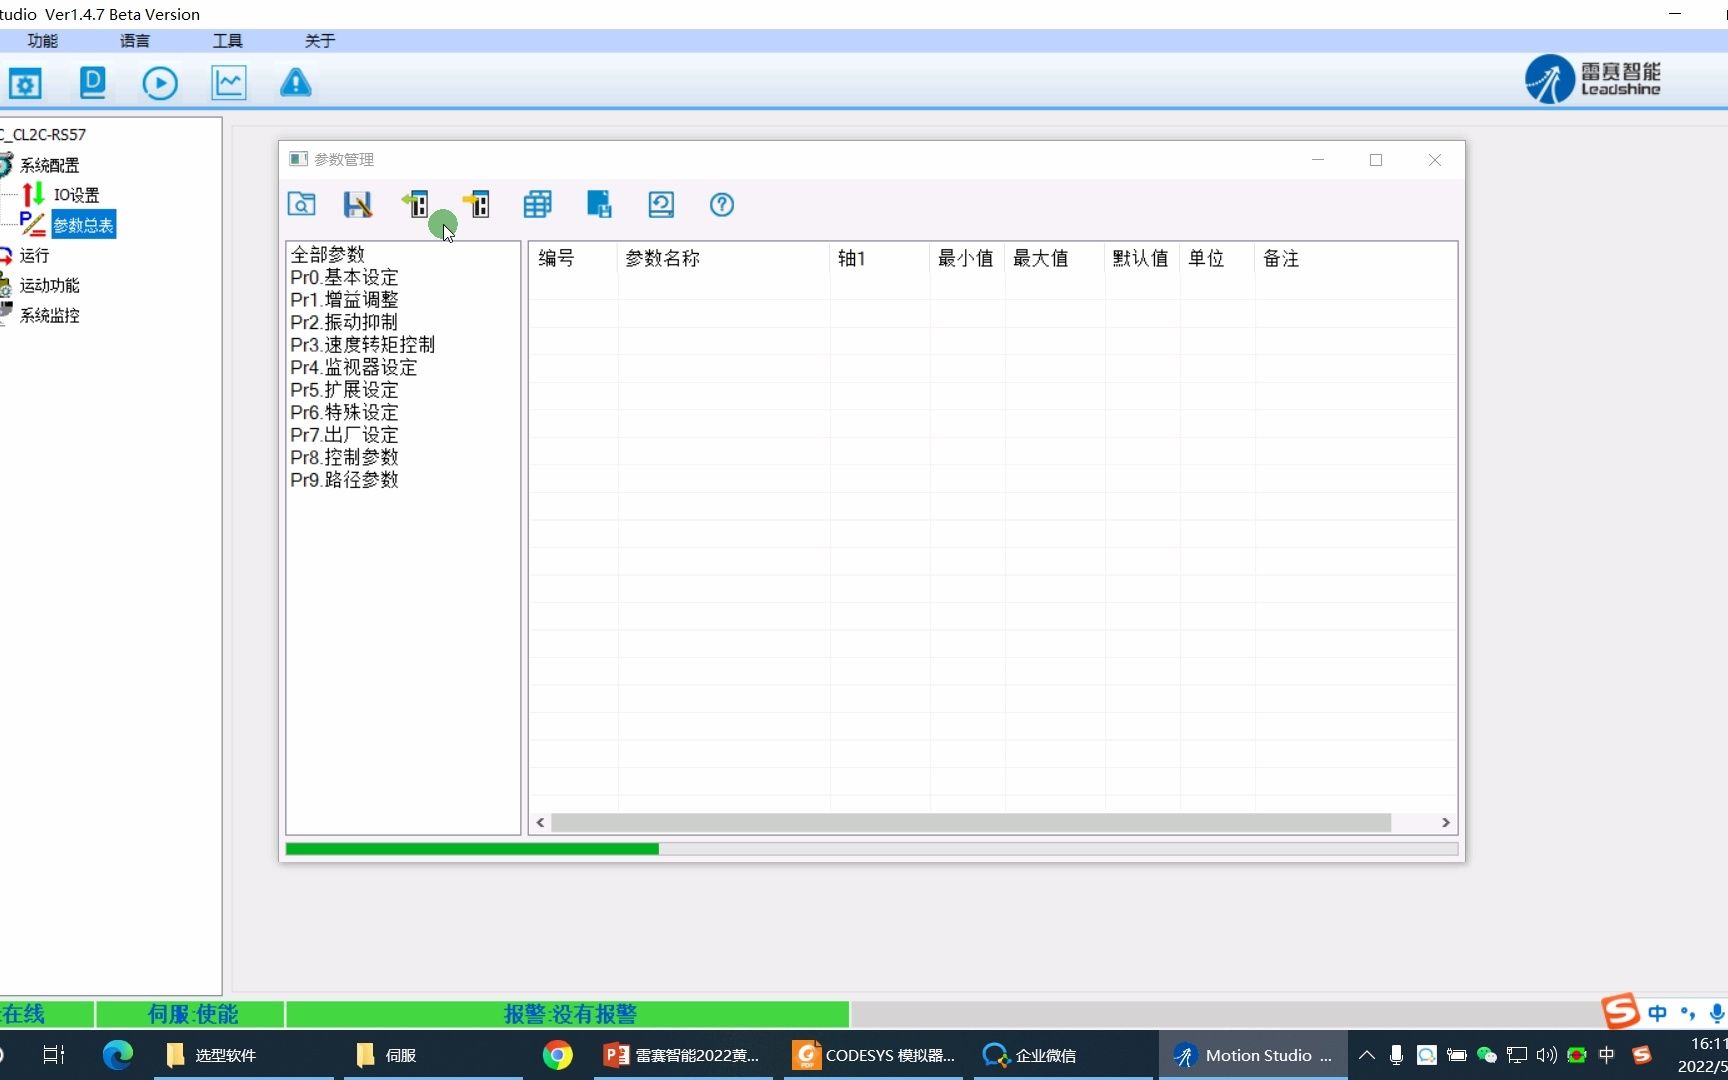Screen dimensions: 1728x1080
Task: Open the 工具 menu
Action: pyautogui.click(x=226, y=41)
